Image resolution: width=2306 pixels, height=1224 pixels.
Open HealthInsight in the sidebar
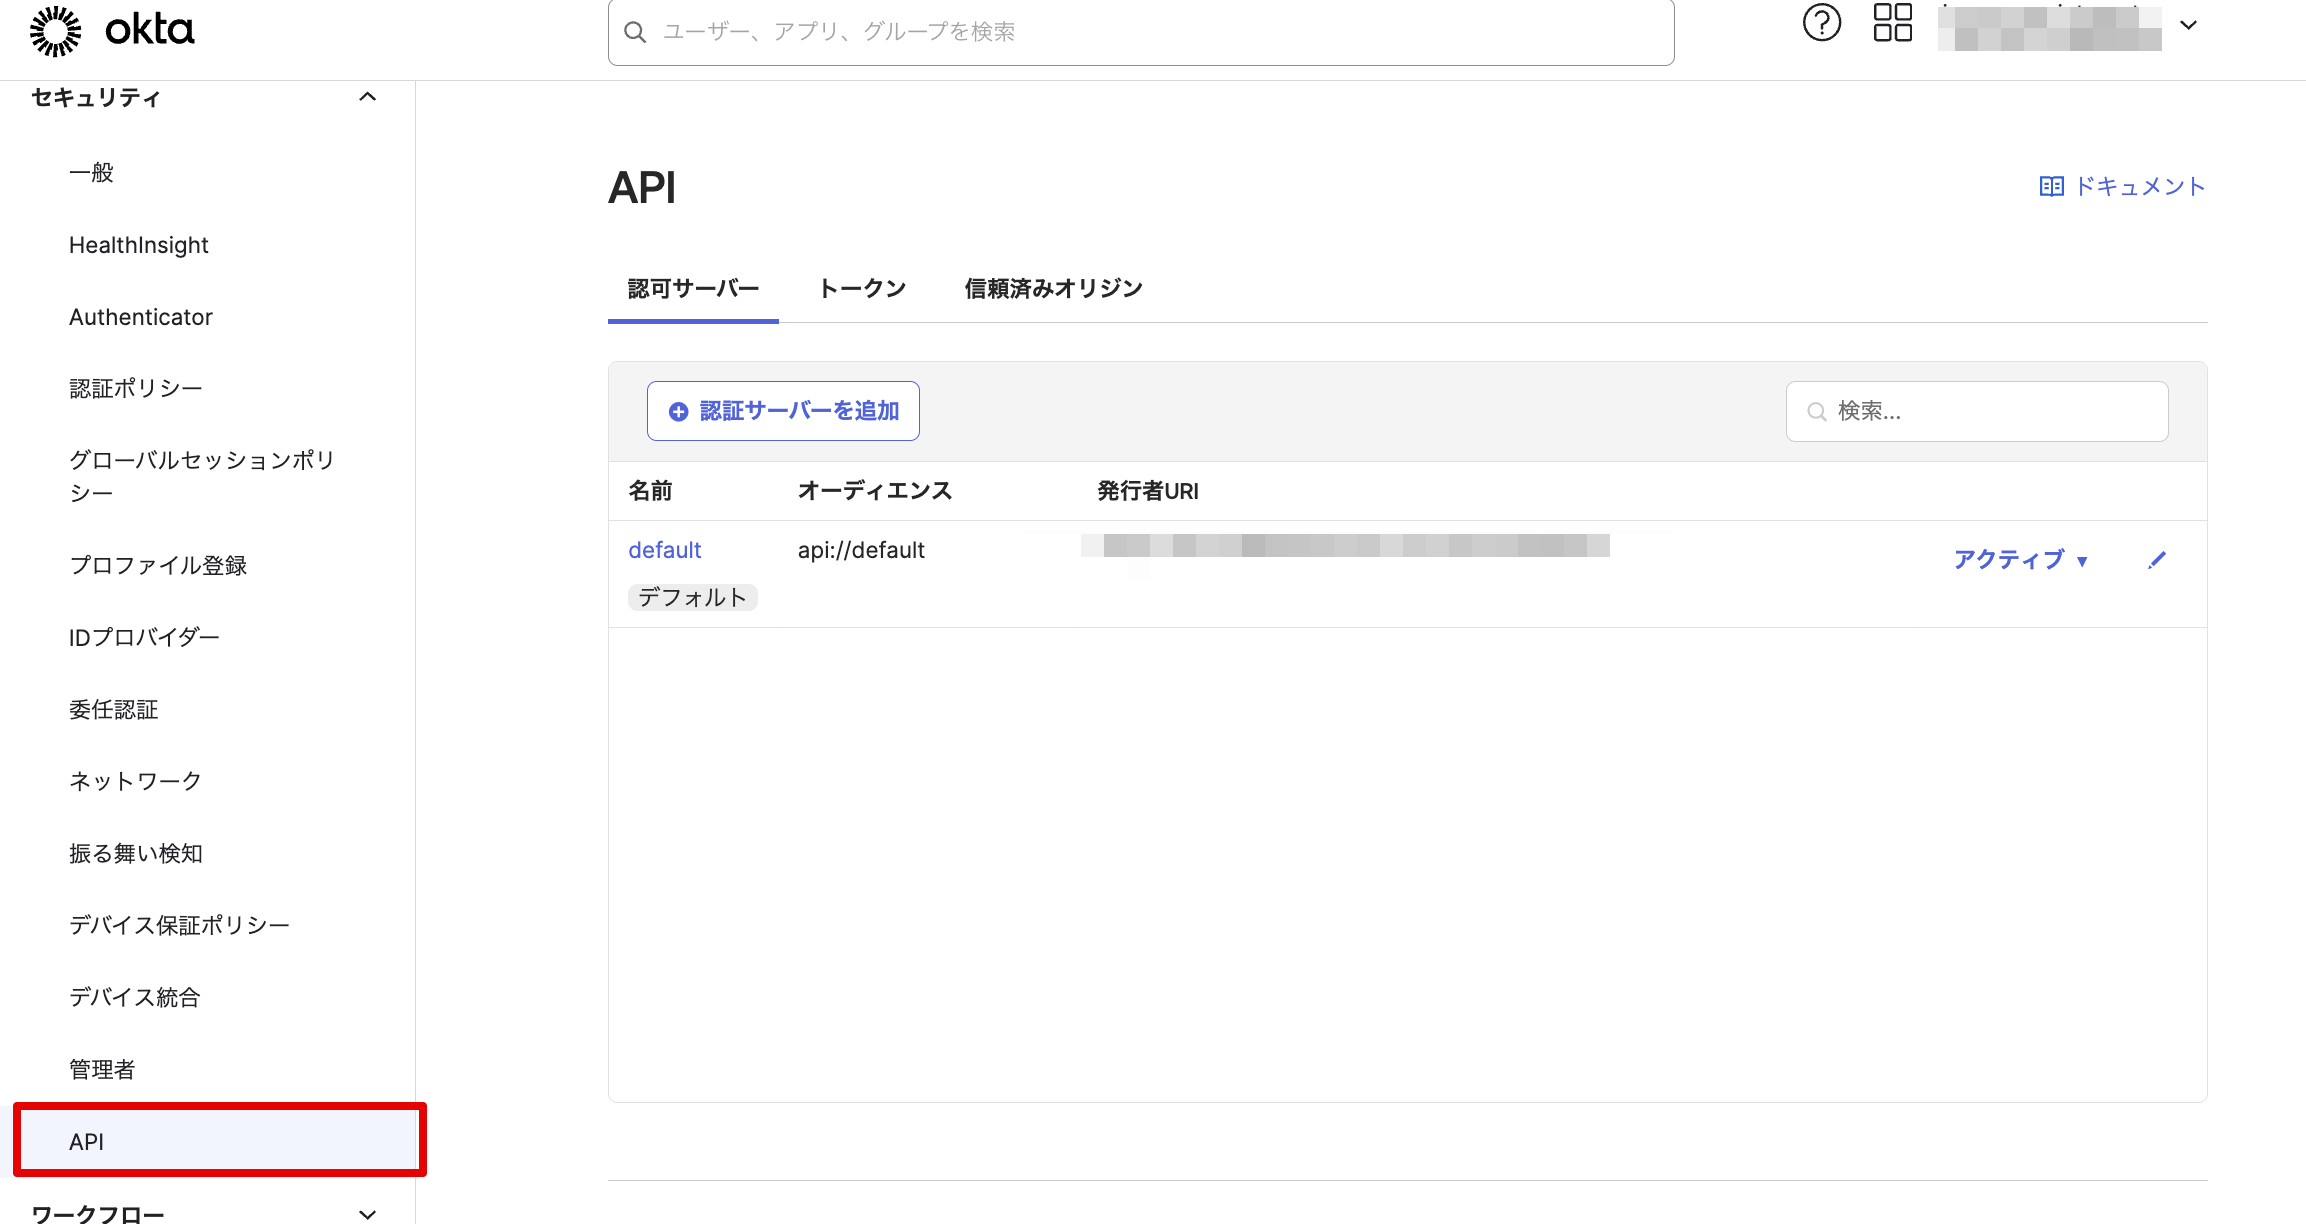pyautogui.click(x=139, y=245)
